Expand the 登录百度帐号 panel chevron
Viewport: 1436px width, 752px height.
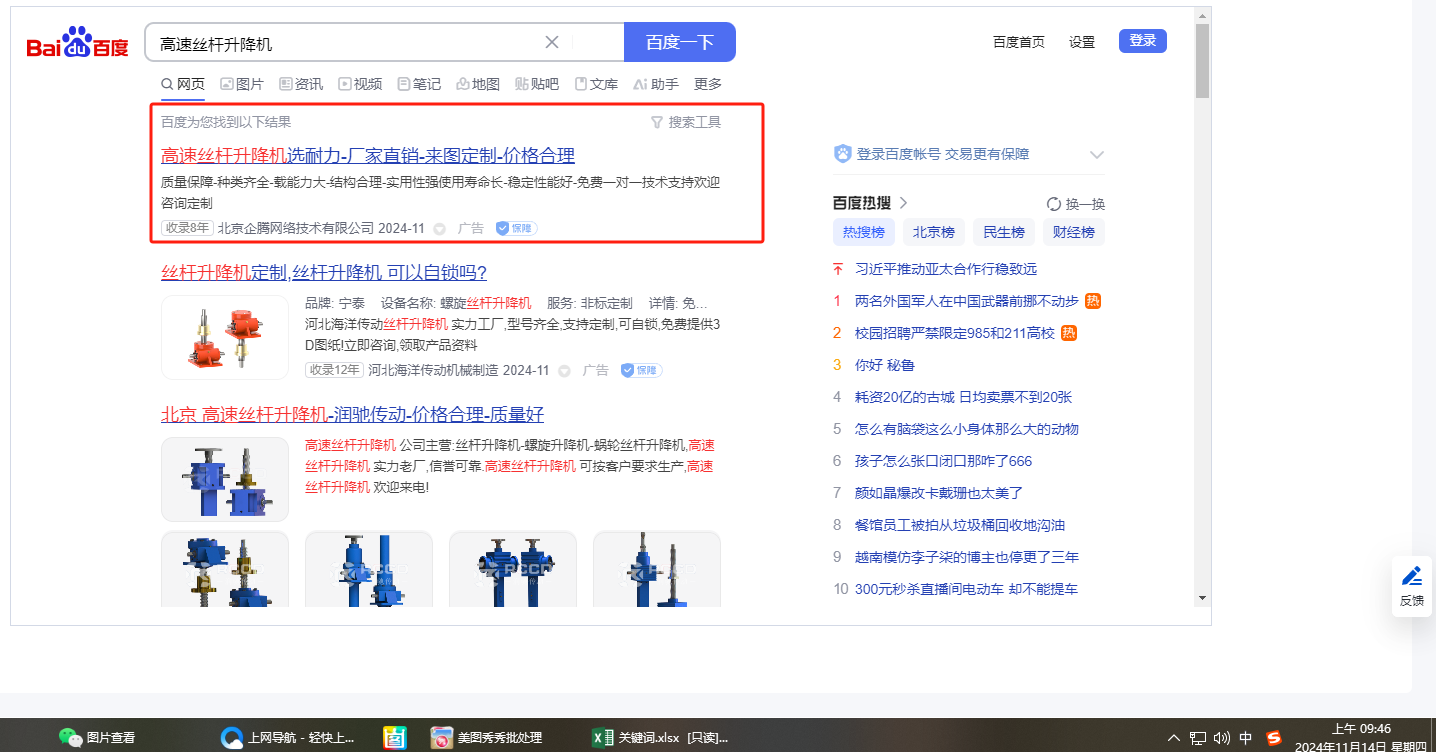1096,154
